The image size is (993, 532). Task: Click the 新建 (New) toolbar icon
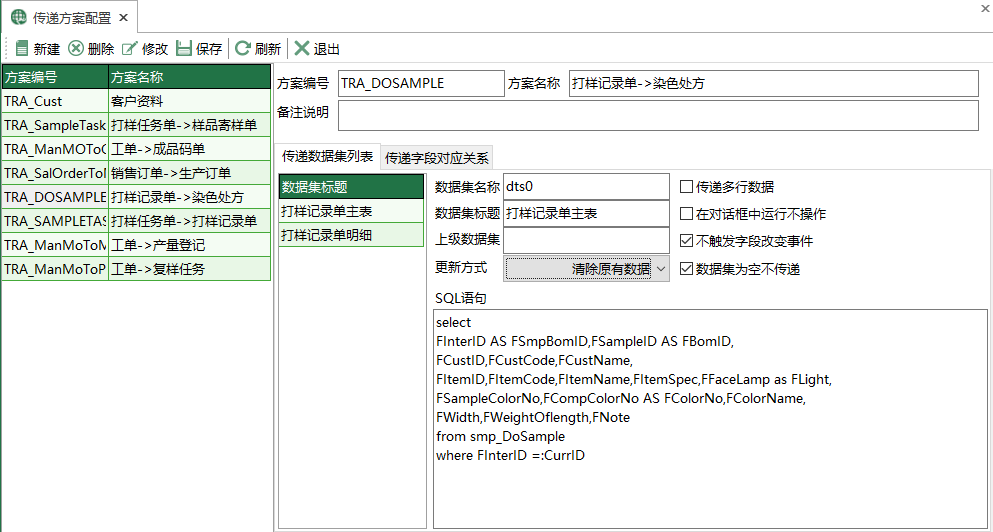pos(22,49)
